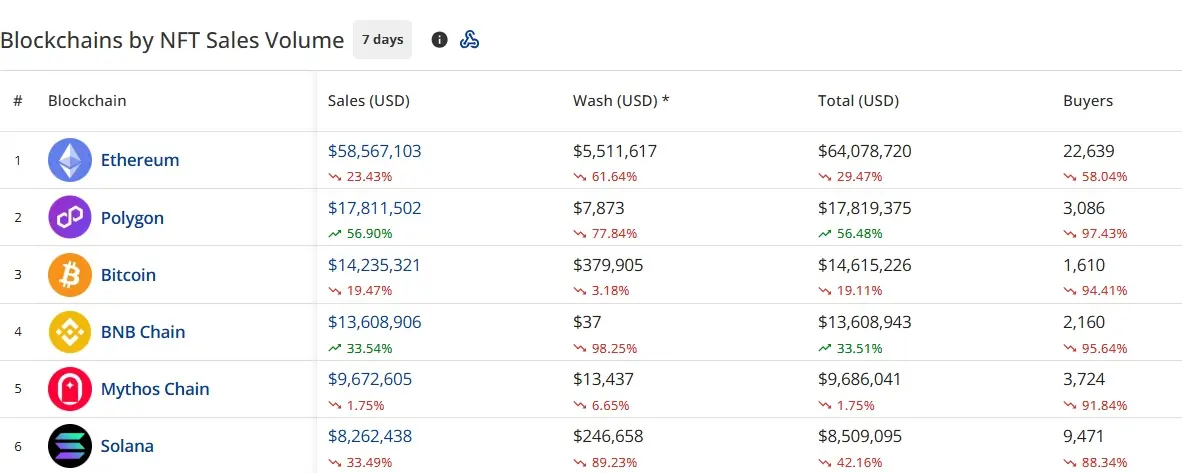The width and height of the screenshot is (1182, 473).
Task: Sort by Wash (USD) column header
Action: point(621,101)
